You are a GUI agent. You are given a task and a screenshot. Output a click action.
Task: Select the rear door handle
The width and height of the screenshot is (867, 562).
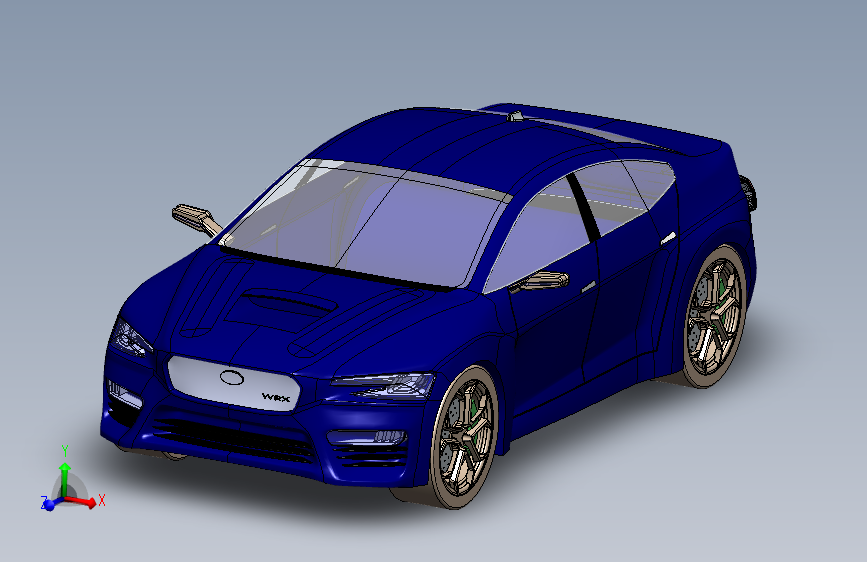coord(668,239)
